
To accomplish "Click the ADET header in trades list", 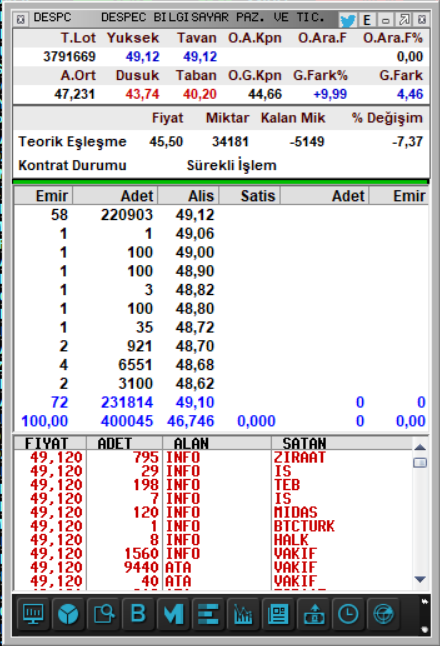I will 124,443.
